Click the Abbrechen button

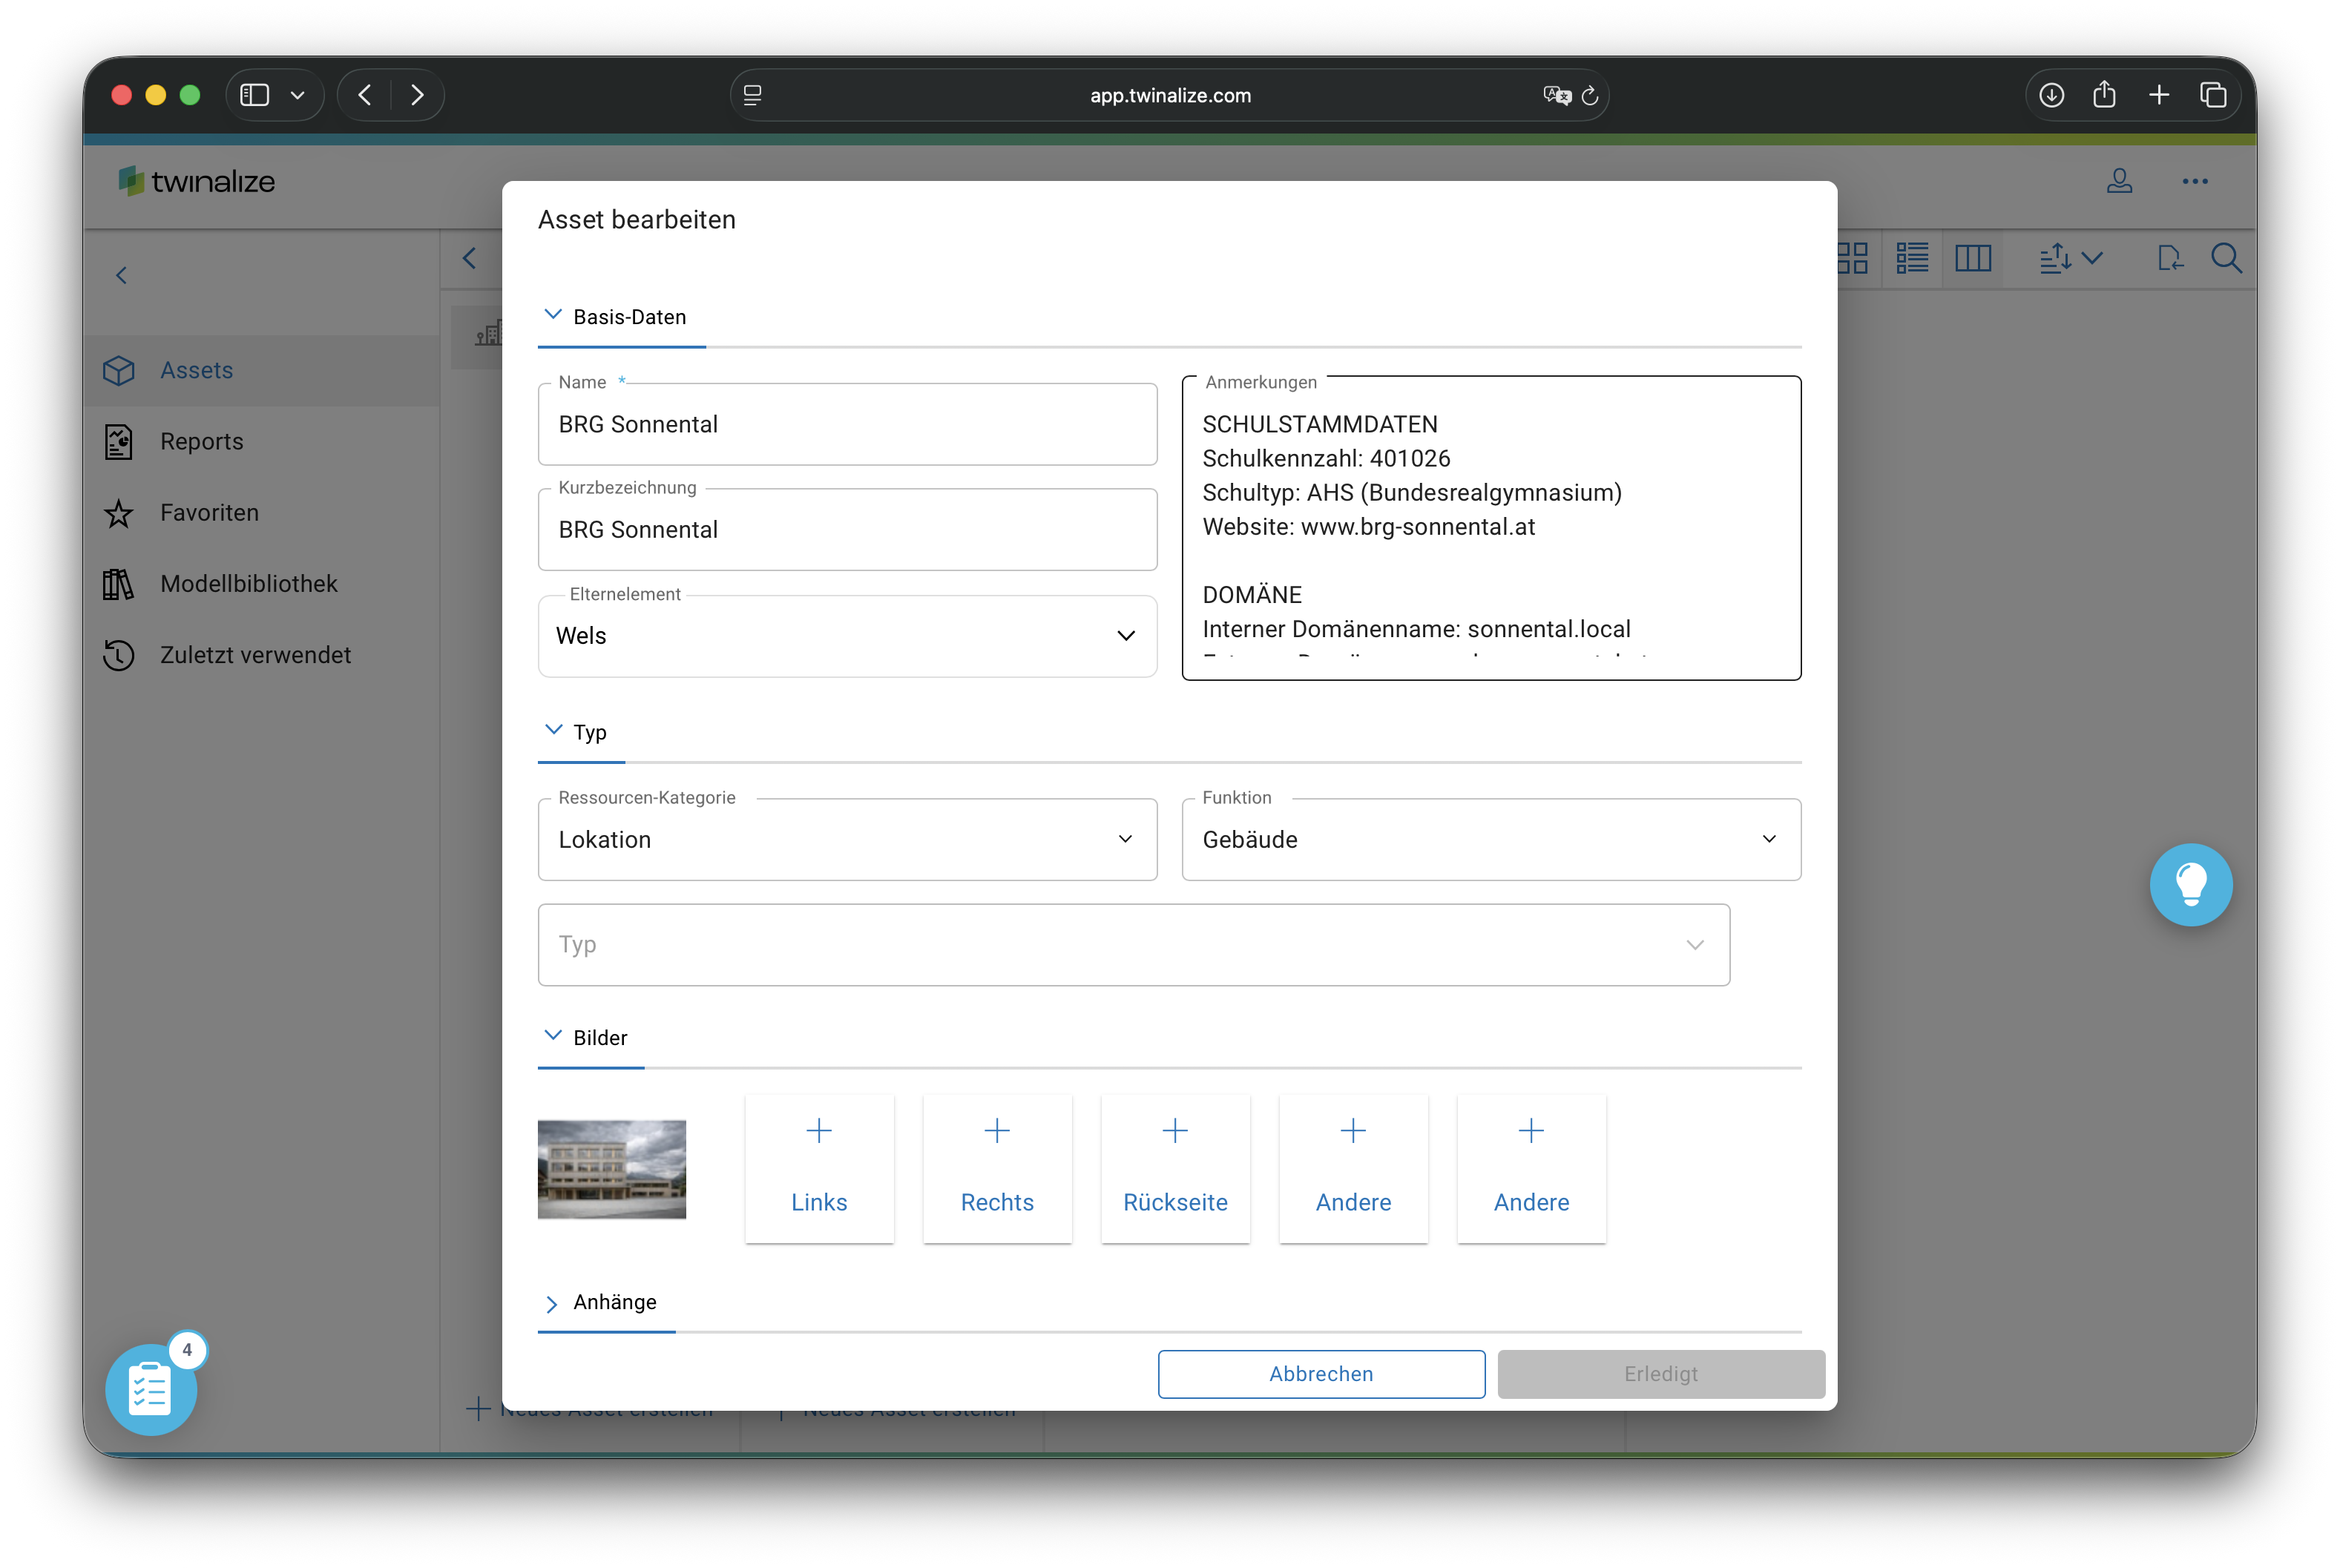click(x=1320, y=1373)
